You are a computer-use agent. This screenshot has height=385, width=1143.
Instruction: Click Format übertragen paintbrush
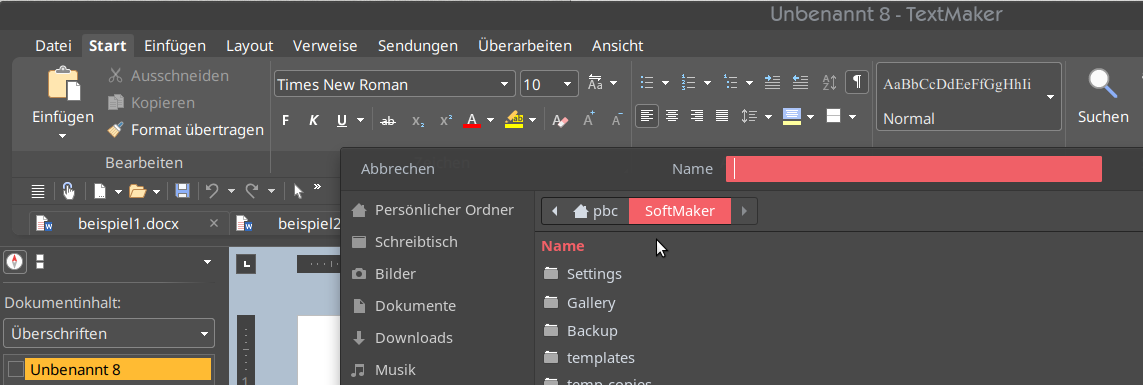[185, 130]
